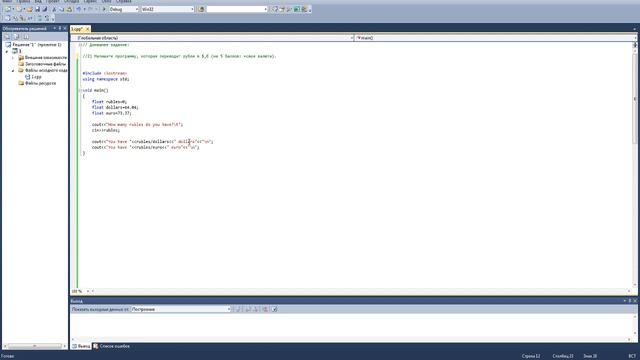Switch to the Вывод bottom tab
Viewport: 640px width, 360px height.
click(x=81, y=346)
